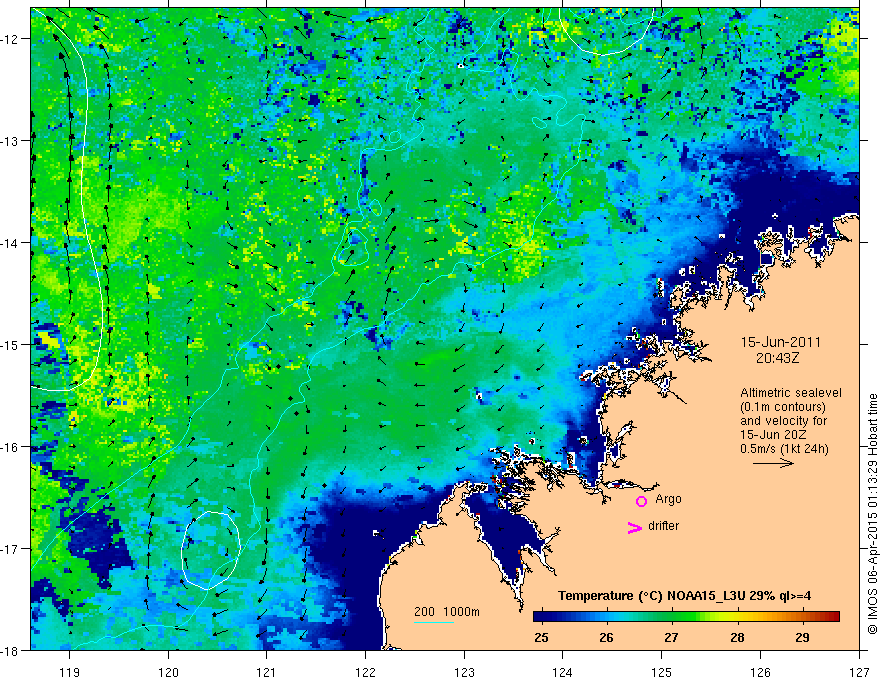Click the longitude label 125

[661, 672]
